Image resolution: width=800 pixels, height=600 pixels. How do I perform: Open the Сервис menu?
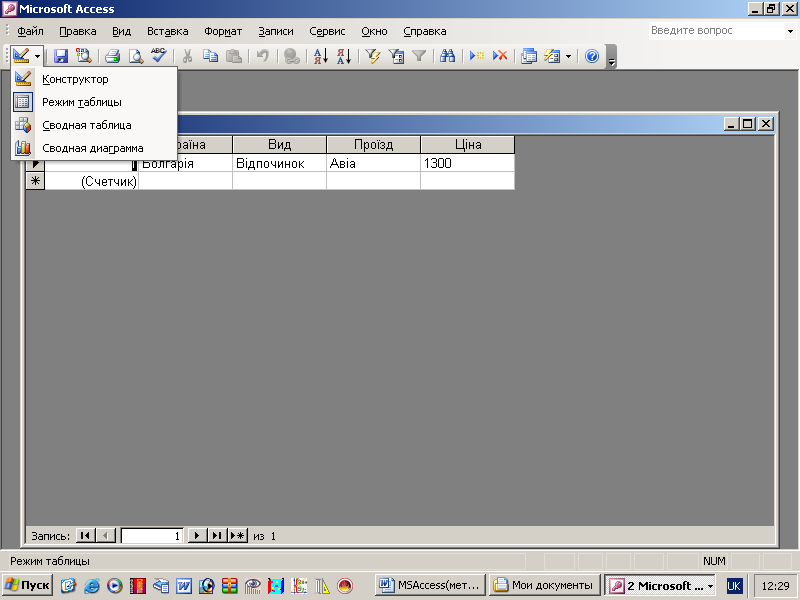327,31
